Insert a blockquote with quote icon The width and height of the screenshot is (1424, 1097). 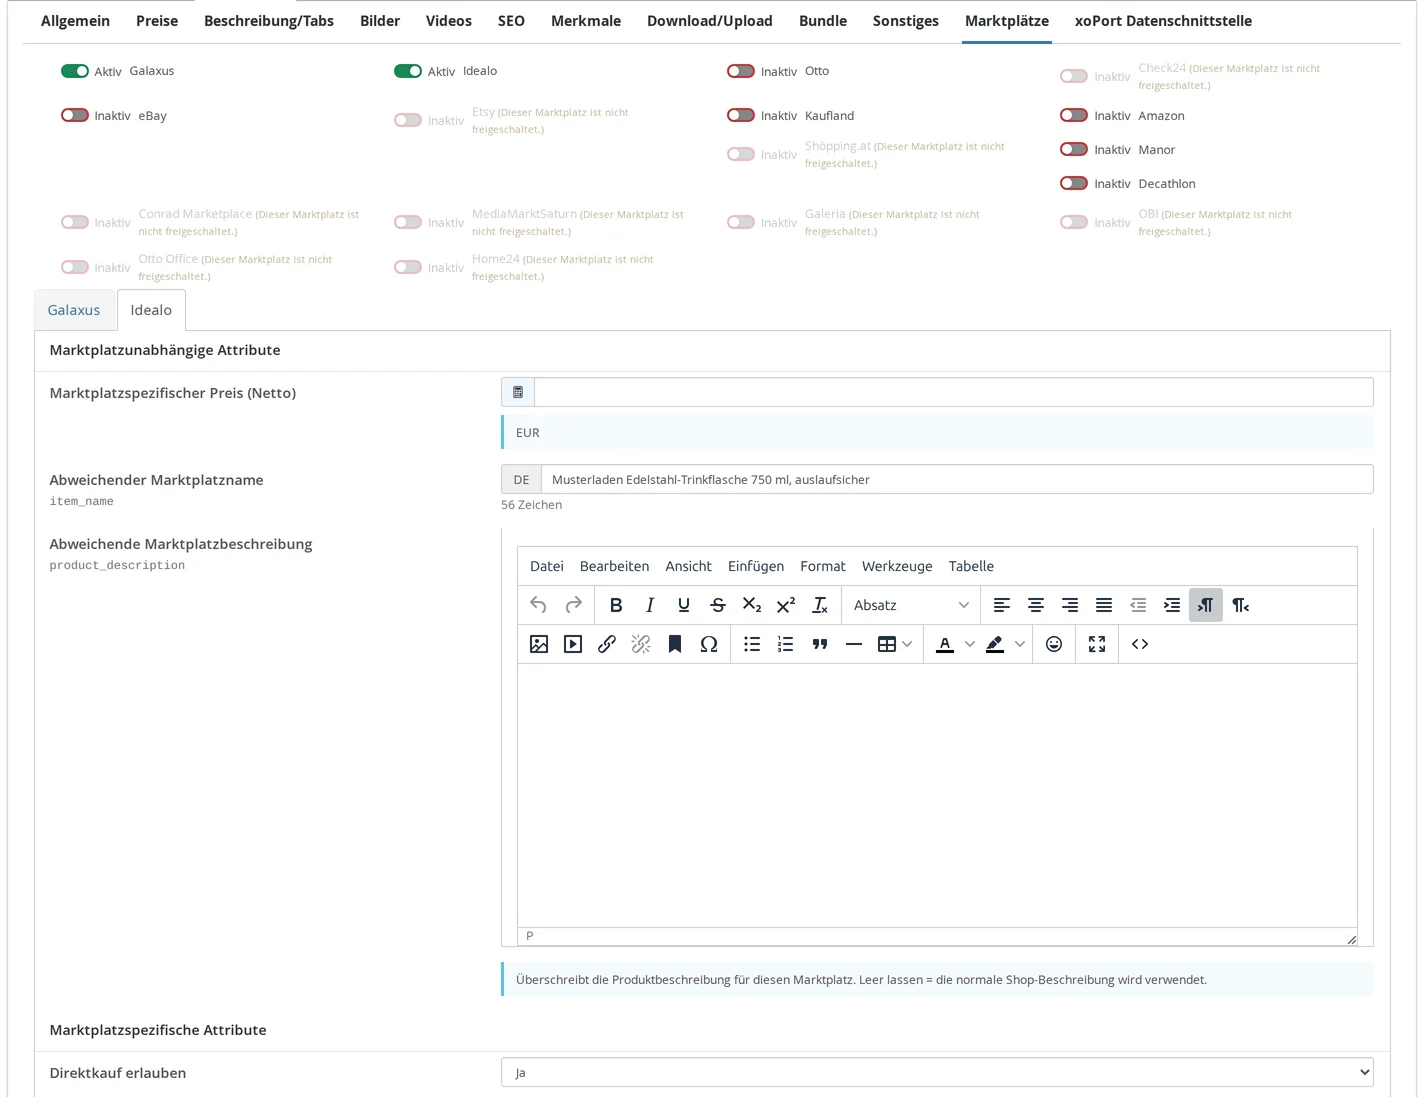click(820, 644)
